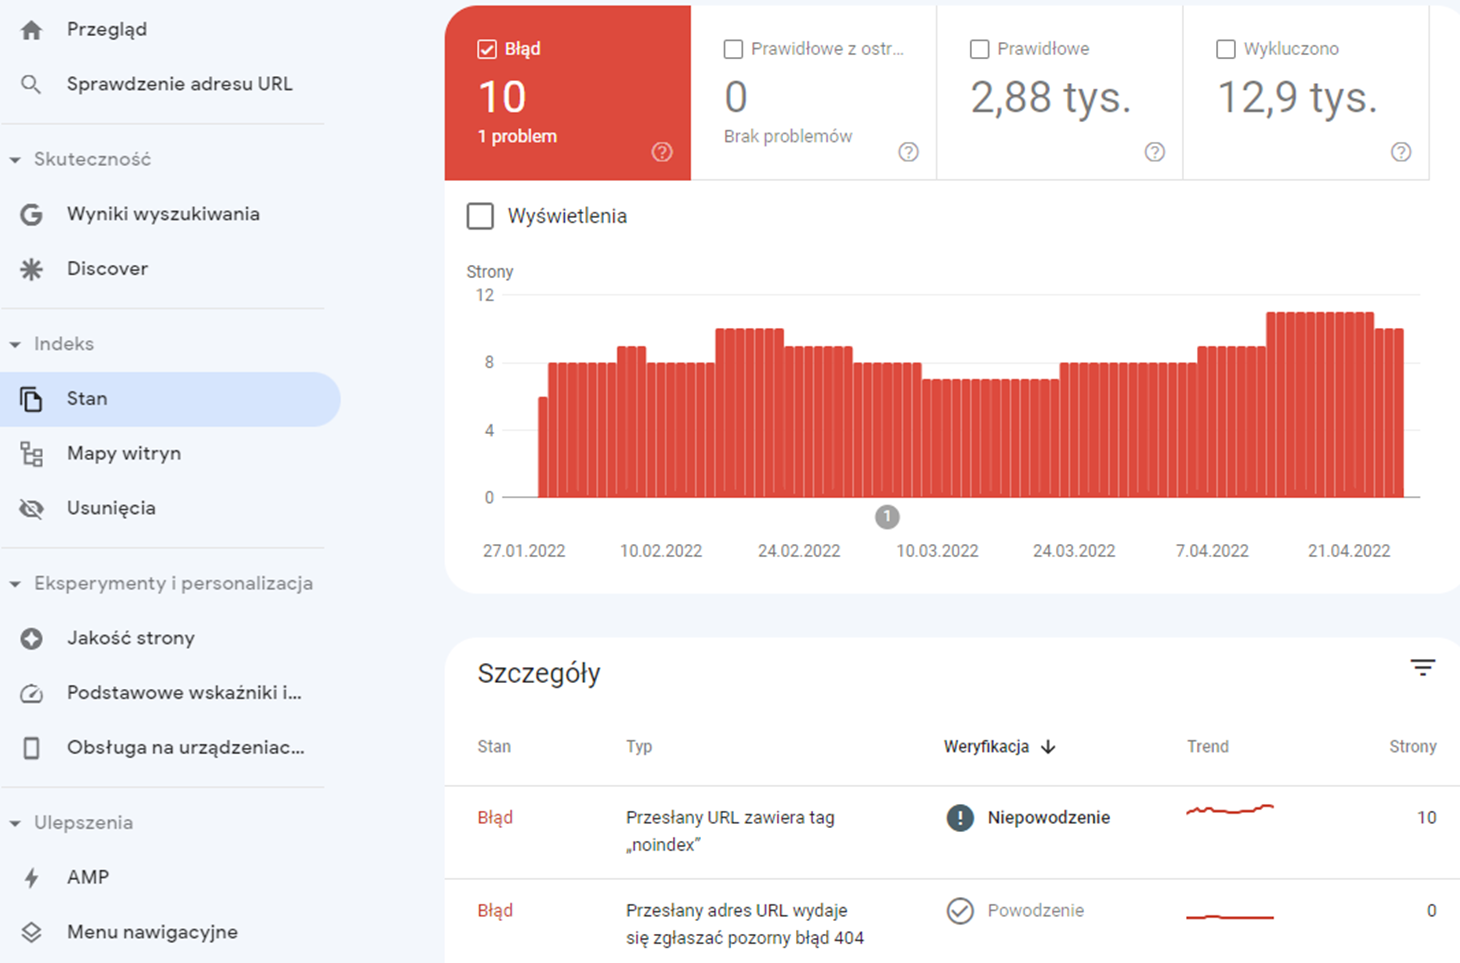Click the plus-circle icon for Jakość strony
This screenshot has width=1460, height=963.
point(31,638)
